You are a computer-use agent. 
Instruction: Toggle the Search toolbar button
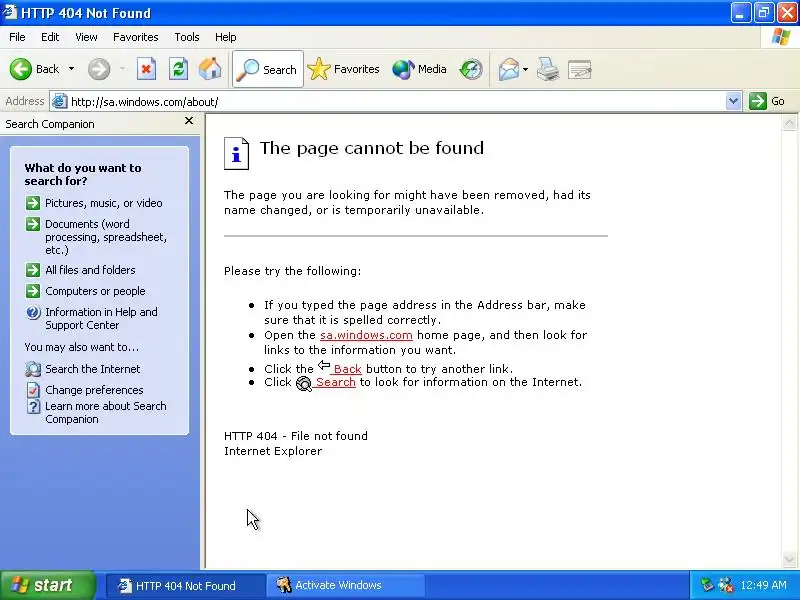pos(268,69)
